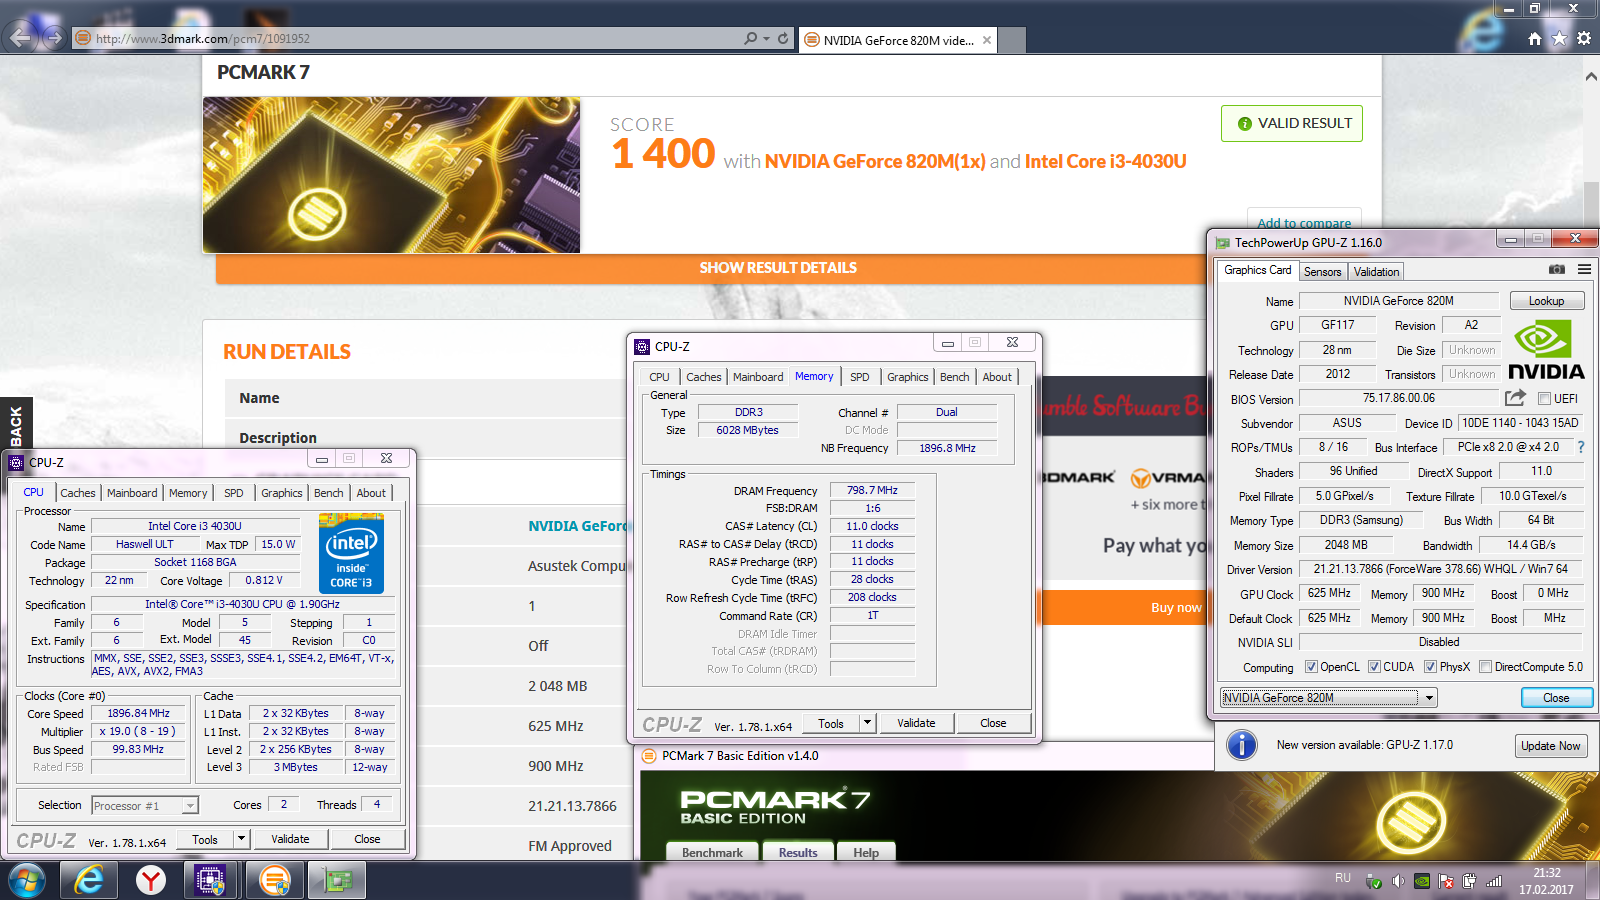Switch to the Sensors tab in GPU-Z
This screenshot has width=1600, height=900.
tap(1322, 272)
